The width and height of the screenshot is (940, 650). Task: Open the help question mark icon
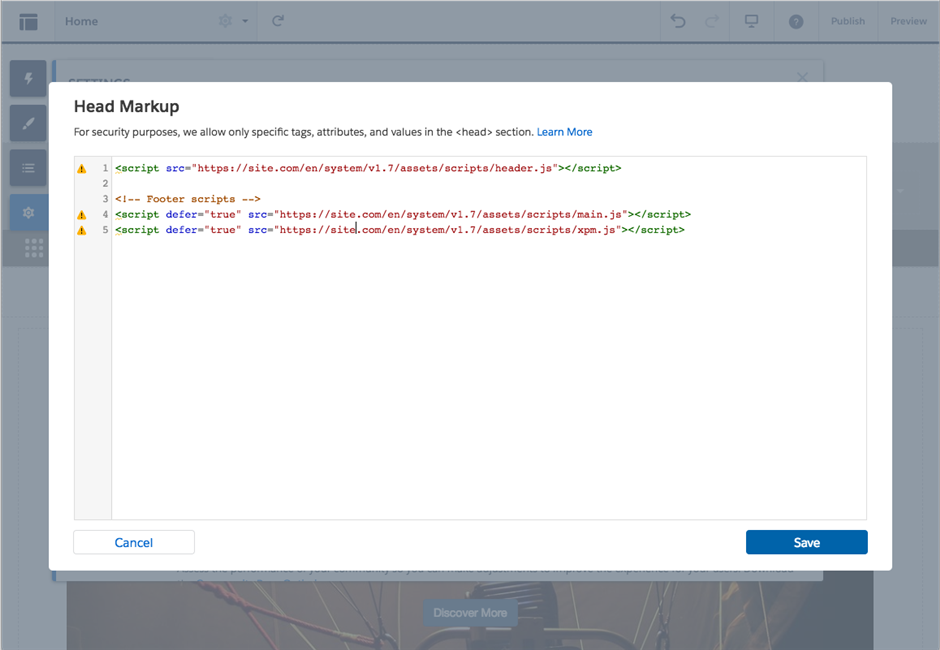coord(796,22)
